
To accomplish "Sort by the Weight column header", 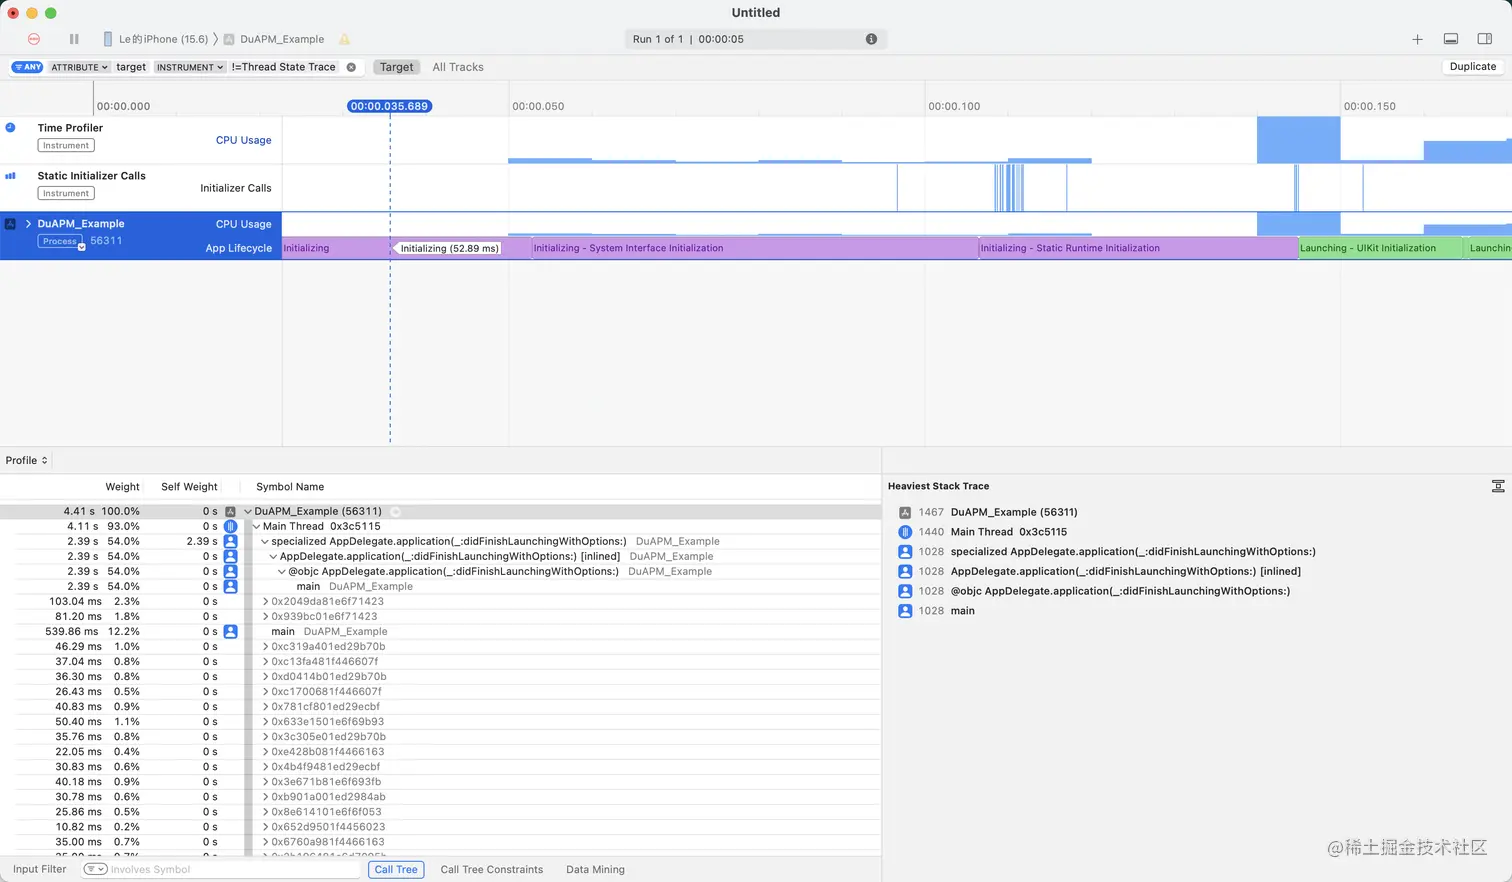I will (x=122, y=487).
